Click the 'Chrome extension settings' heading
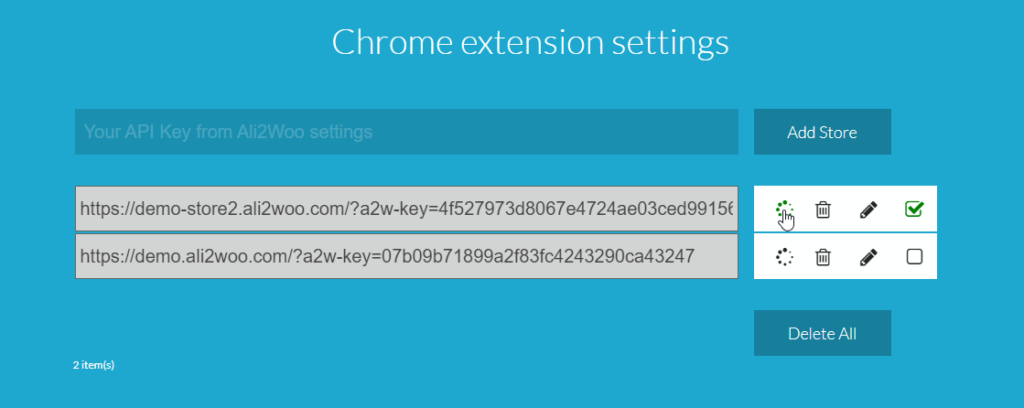The height and width of the screenshot is (408, 1024). coord(530,42)
